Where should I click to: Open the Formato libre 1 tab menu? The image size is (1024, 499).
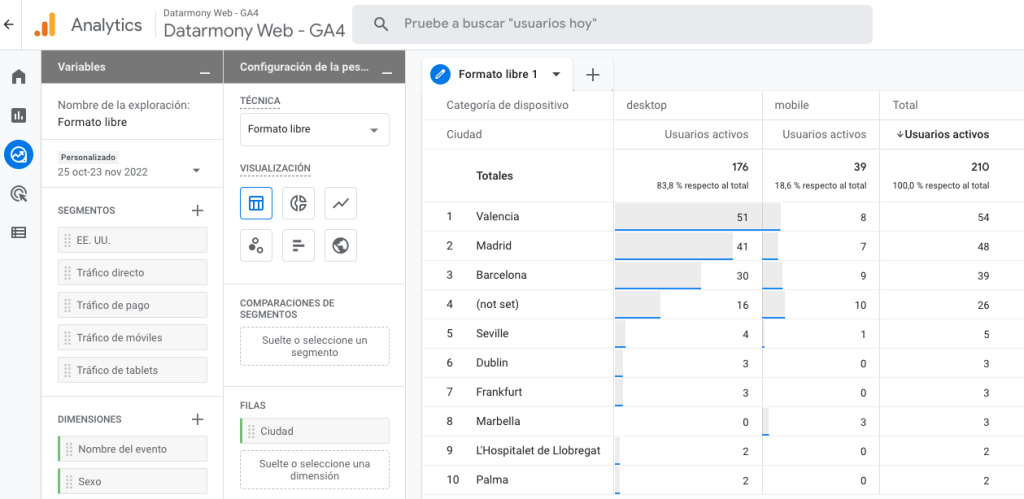pos(556,74)
